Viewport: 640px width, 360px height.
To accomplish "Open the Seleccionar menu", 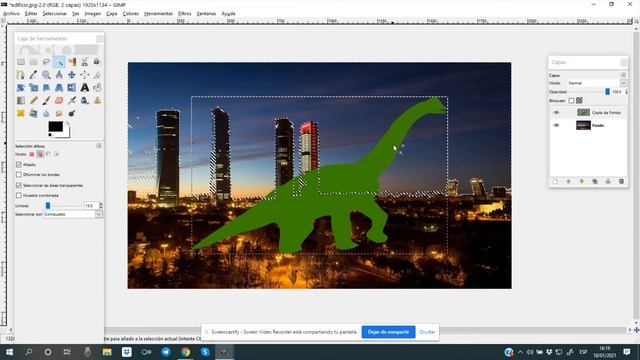I will (55, 13).
